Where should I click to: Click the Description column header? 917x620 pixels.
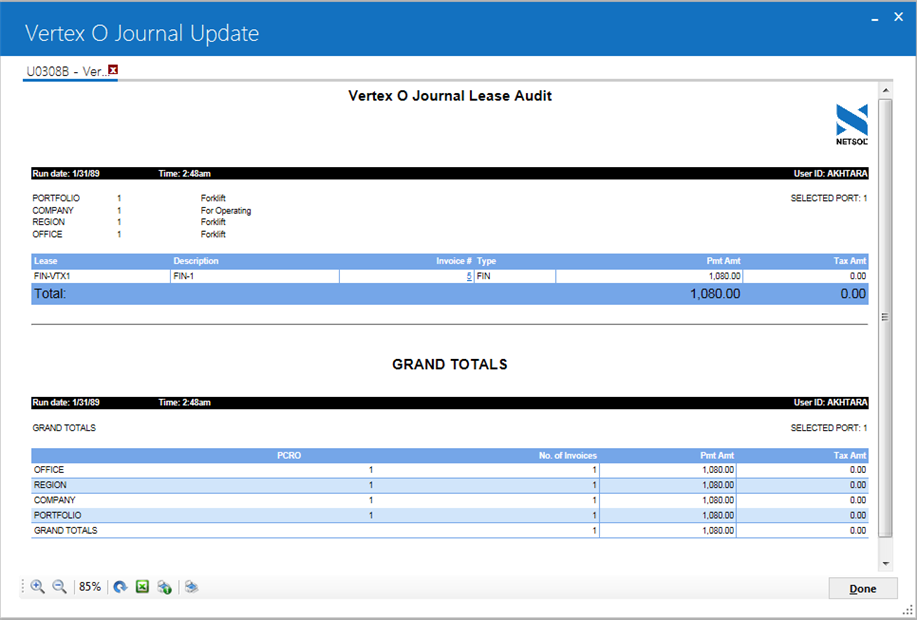coord(195,261)
